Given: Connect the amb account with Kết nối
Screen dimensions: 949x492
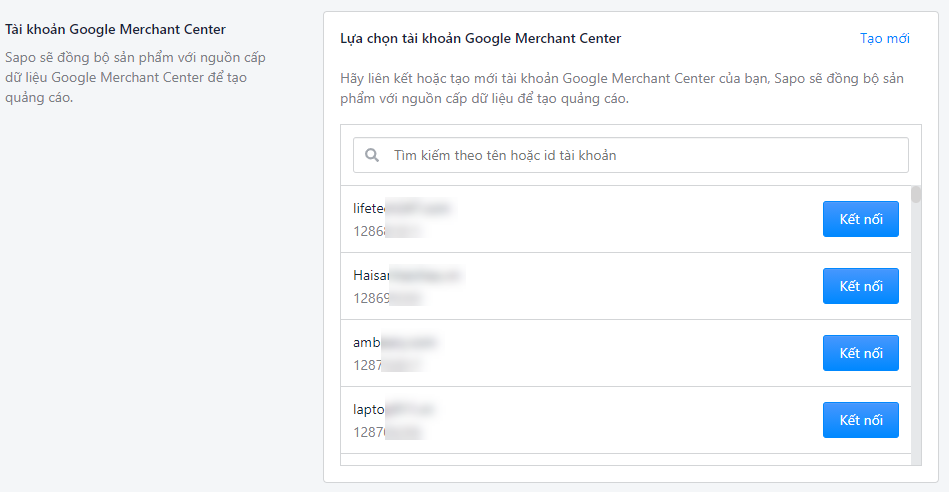Looking at the screenshot, I should [861, 353].
